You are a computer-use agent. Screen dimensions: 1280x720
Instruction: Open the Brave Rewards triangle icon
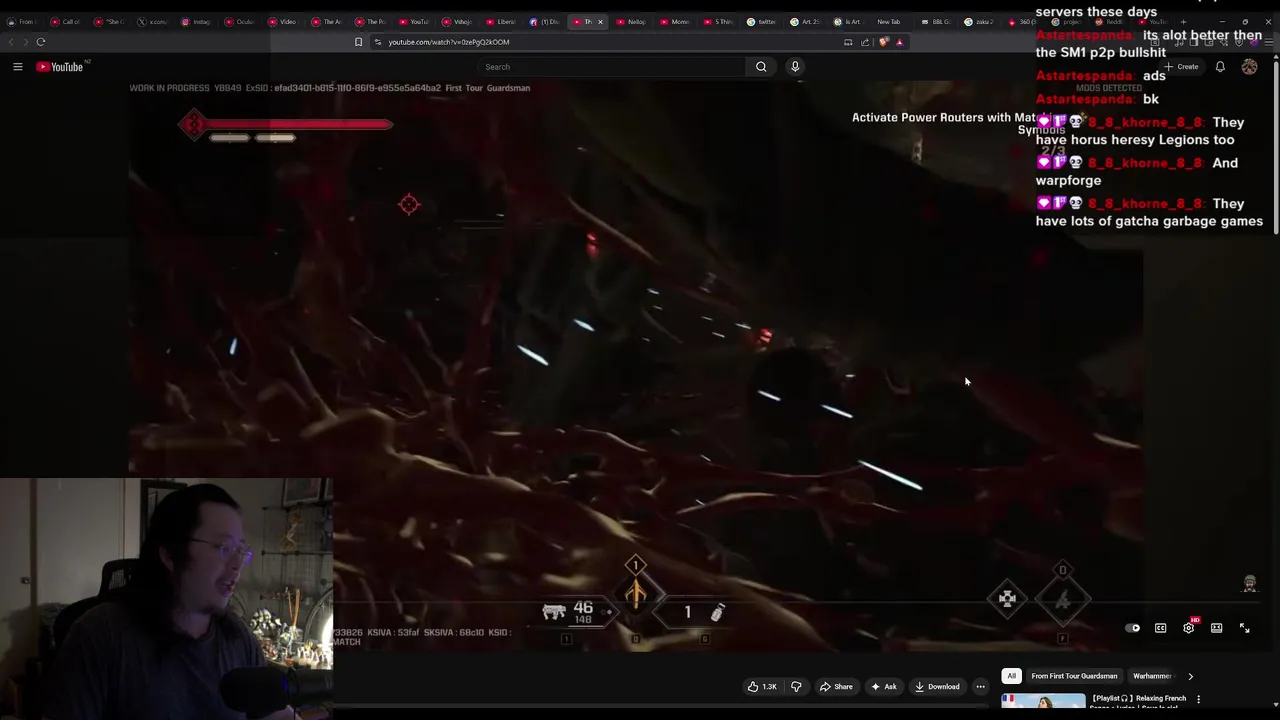(899, 42)
